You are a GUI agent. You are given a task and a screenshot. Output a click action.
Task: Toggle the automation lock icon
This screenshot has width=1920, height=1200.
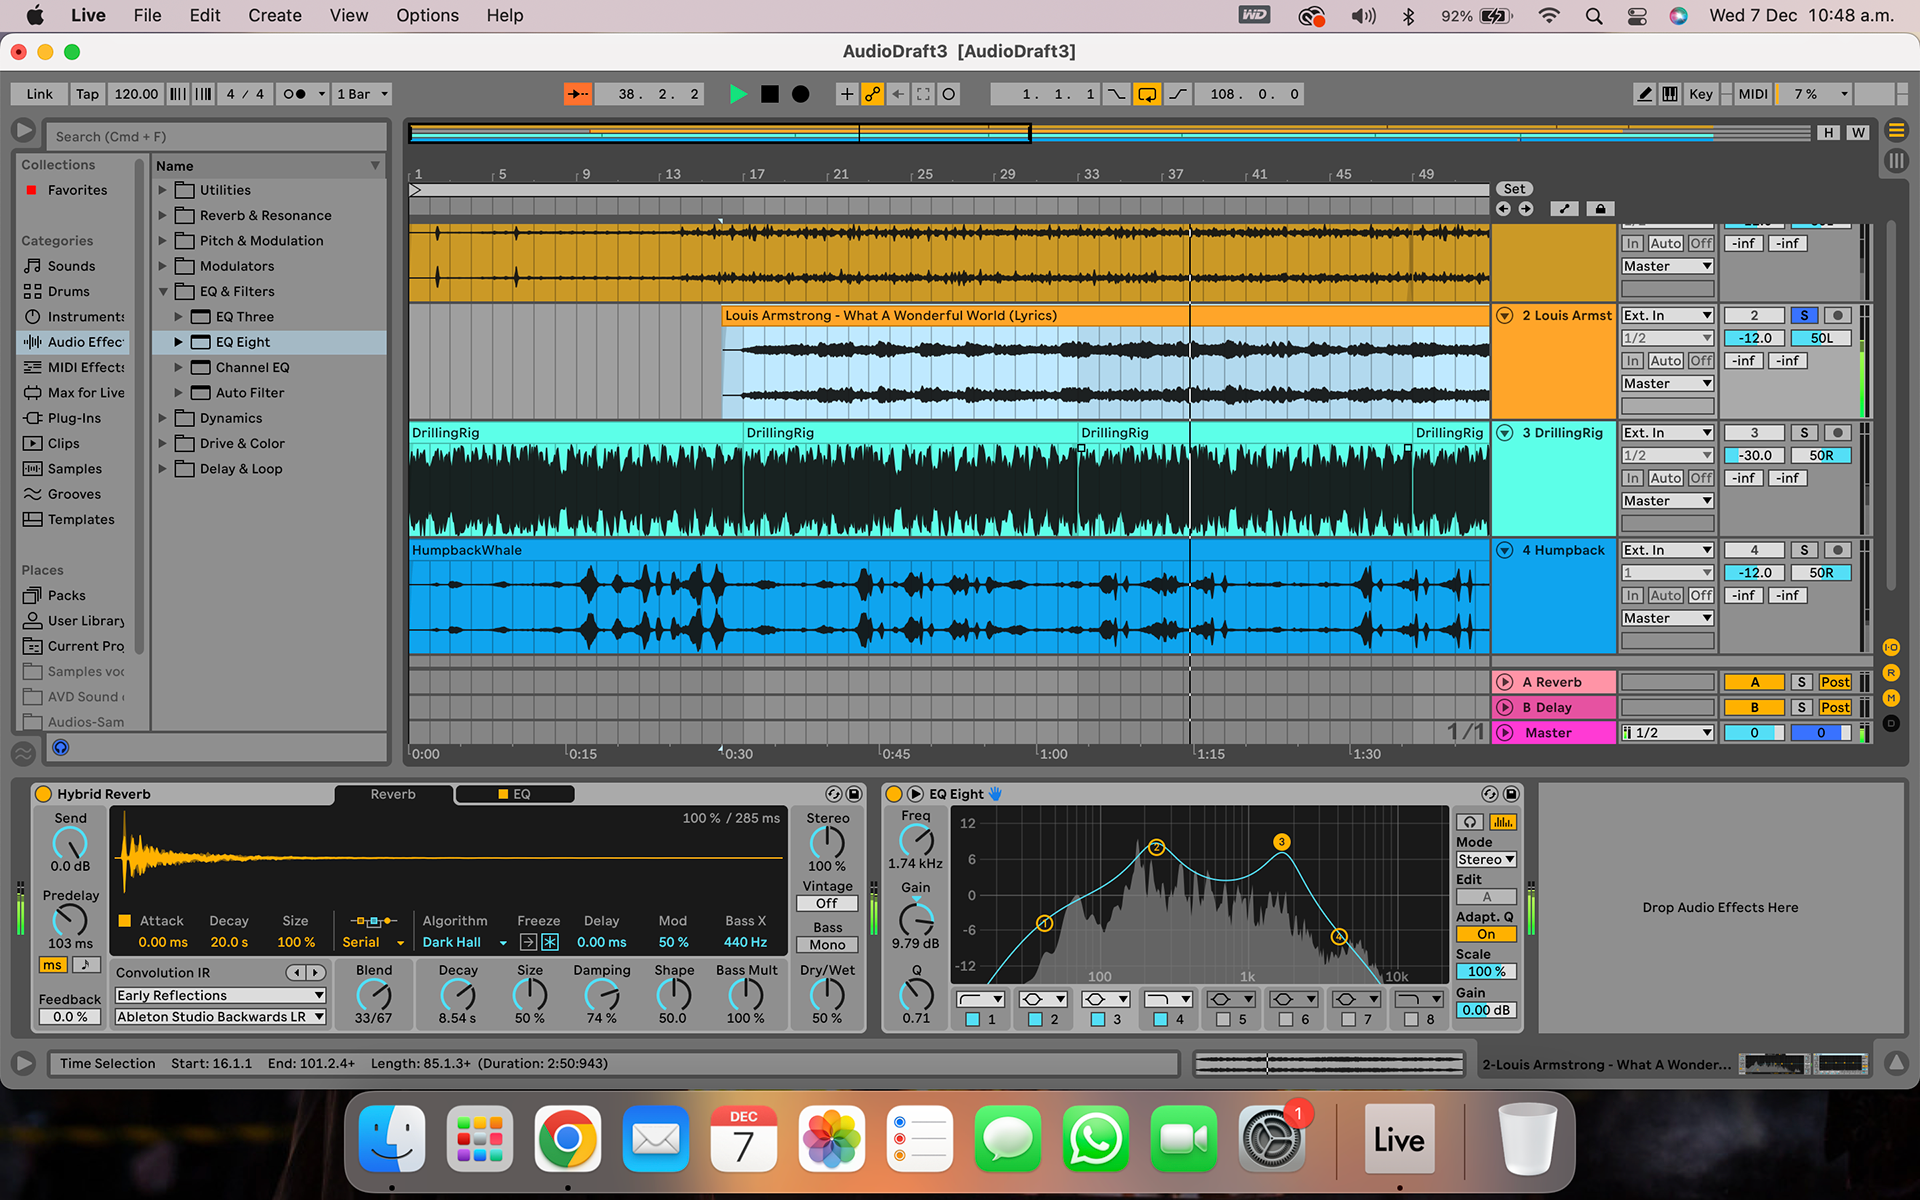[x=1600, y=208]
